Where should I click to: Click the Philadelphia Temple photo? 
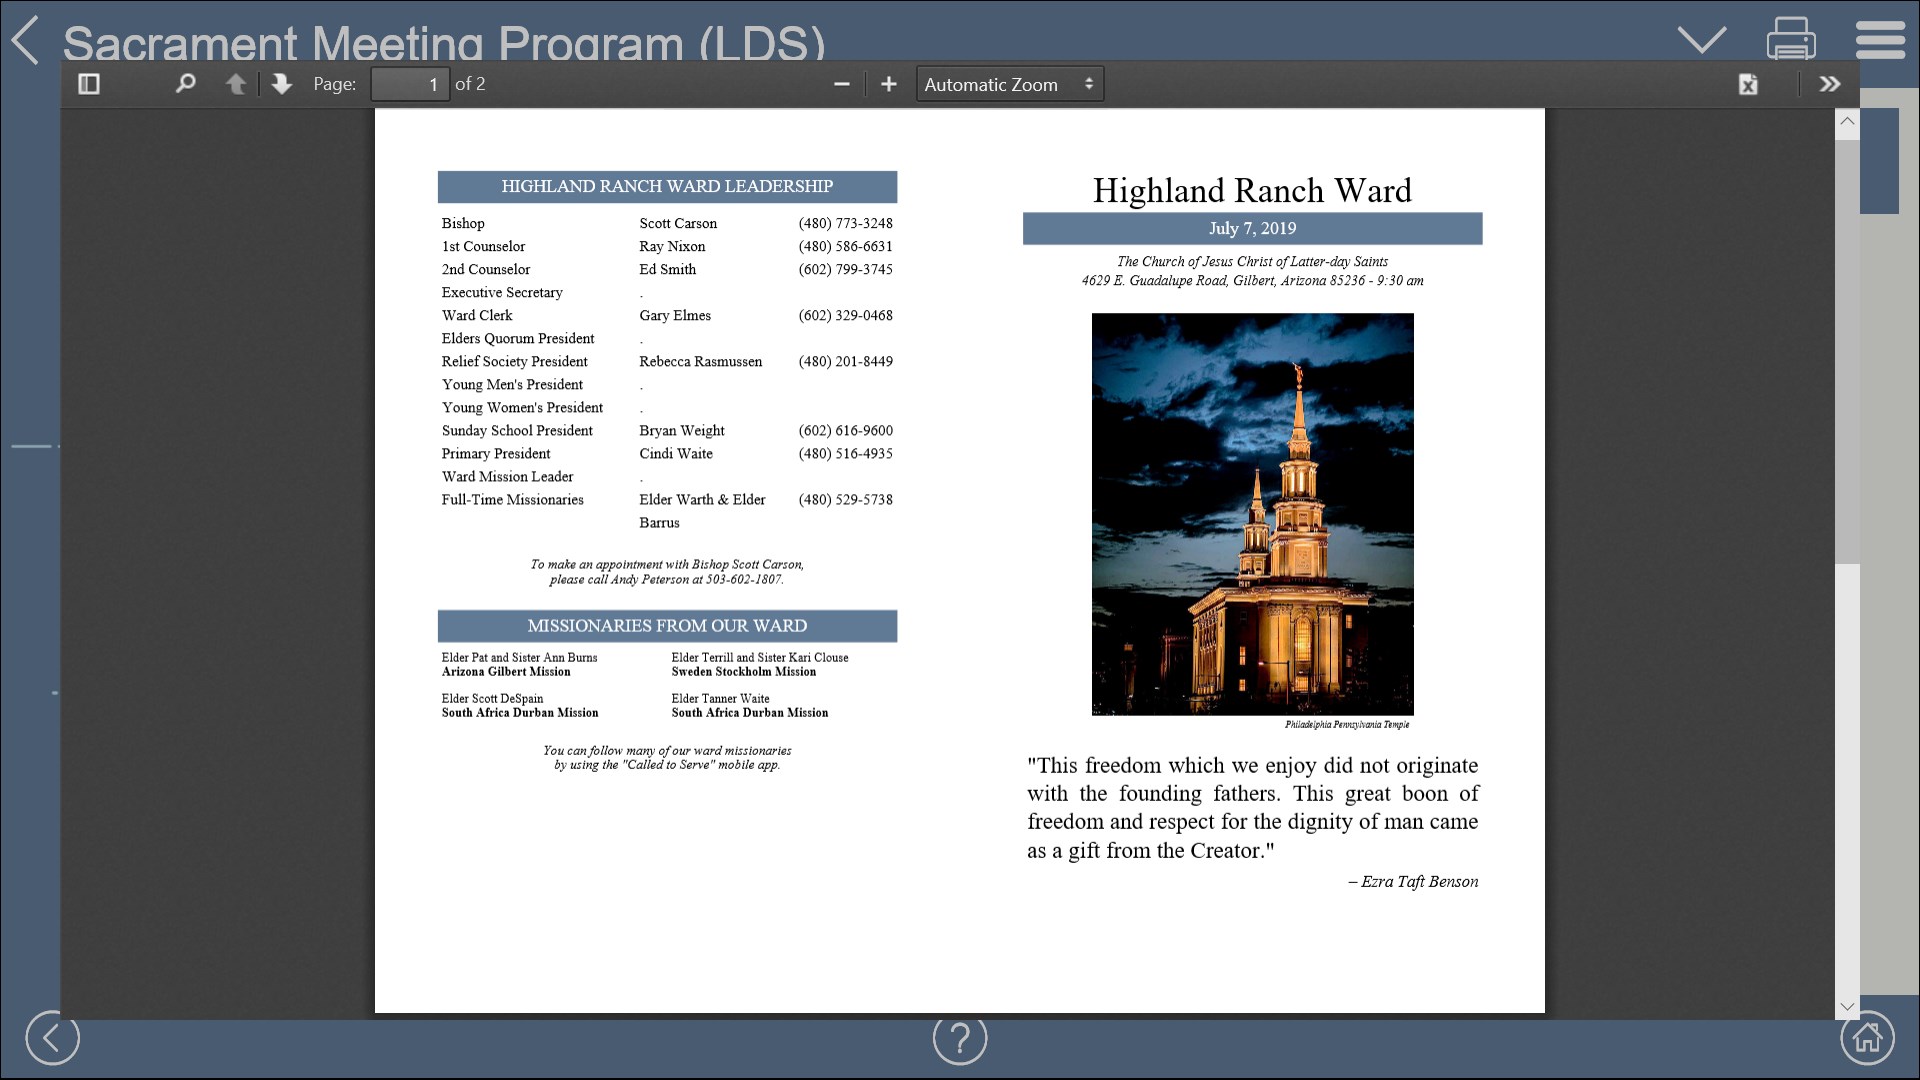pyautogui.click(x=1252, y=514)
